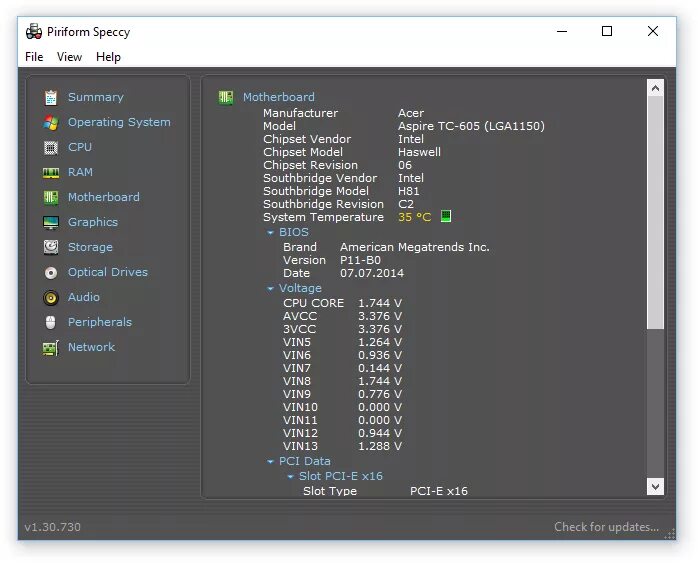Open the View menu
This screenshot has width=698, height=563.
pyautogui.click(x=69, y=57)
